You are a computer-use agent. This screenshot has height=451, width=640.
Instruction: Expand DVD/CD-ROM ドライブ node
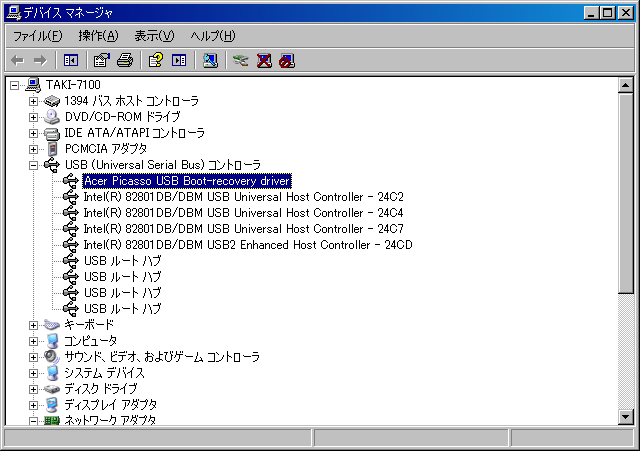pos(33,117)
